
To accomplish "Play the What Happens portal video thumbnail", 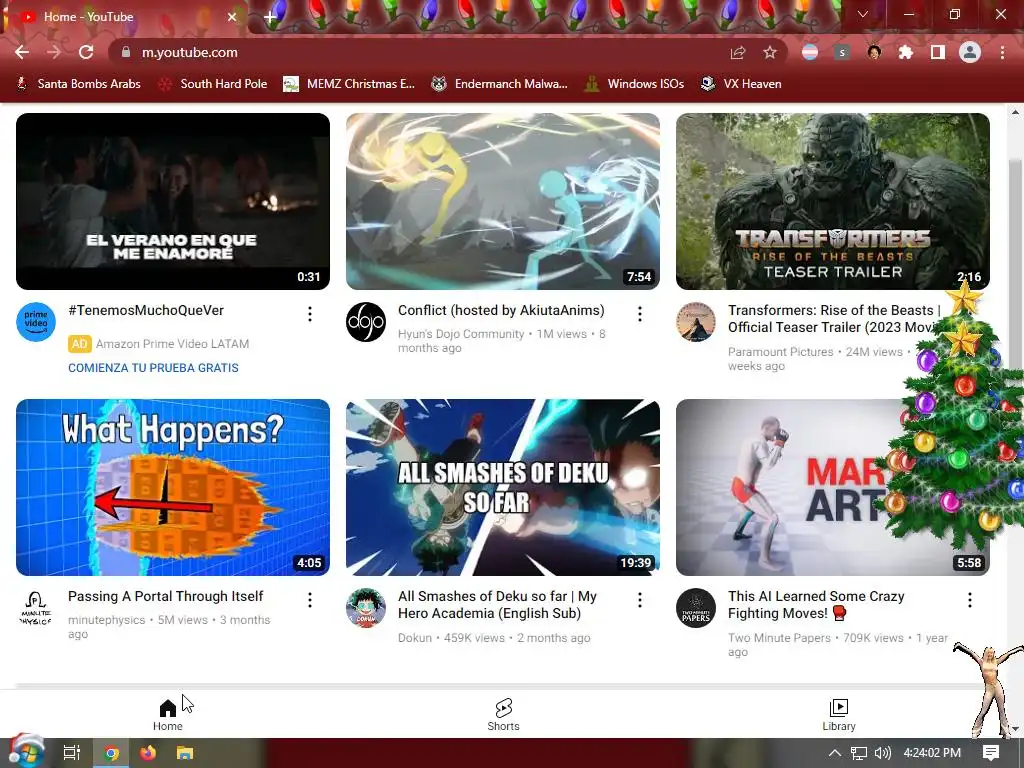I will tap(173, 487).
